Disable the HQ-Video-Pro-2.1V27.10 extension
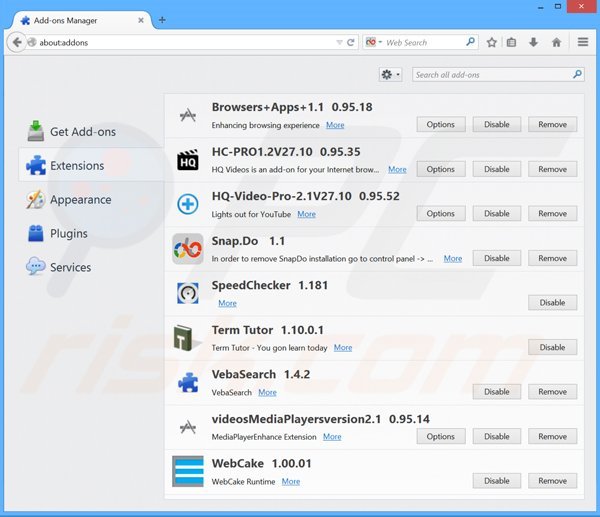Screen dimensions: 600x517 point(497,214)
